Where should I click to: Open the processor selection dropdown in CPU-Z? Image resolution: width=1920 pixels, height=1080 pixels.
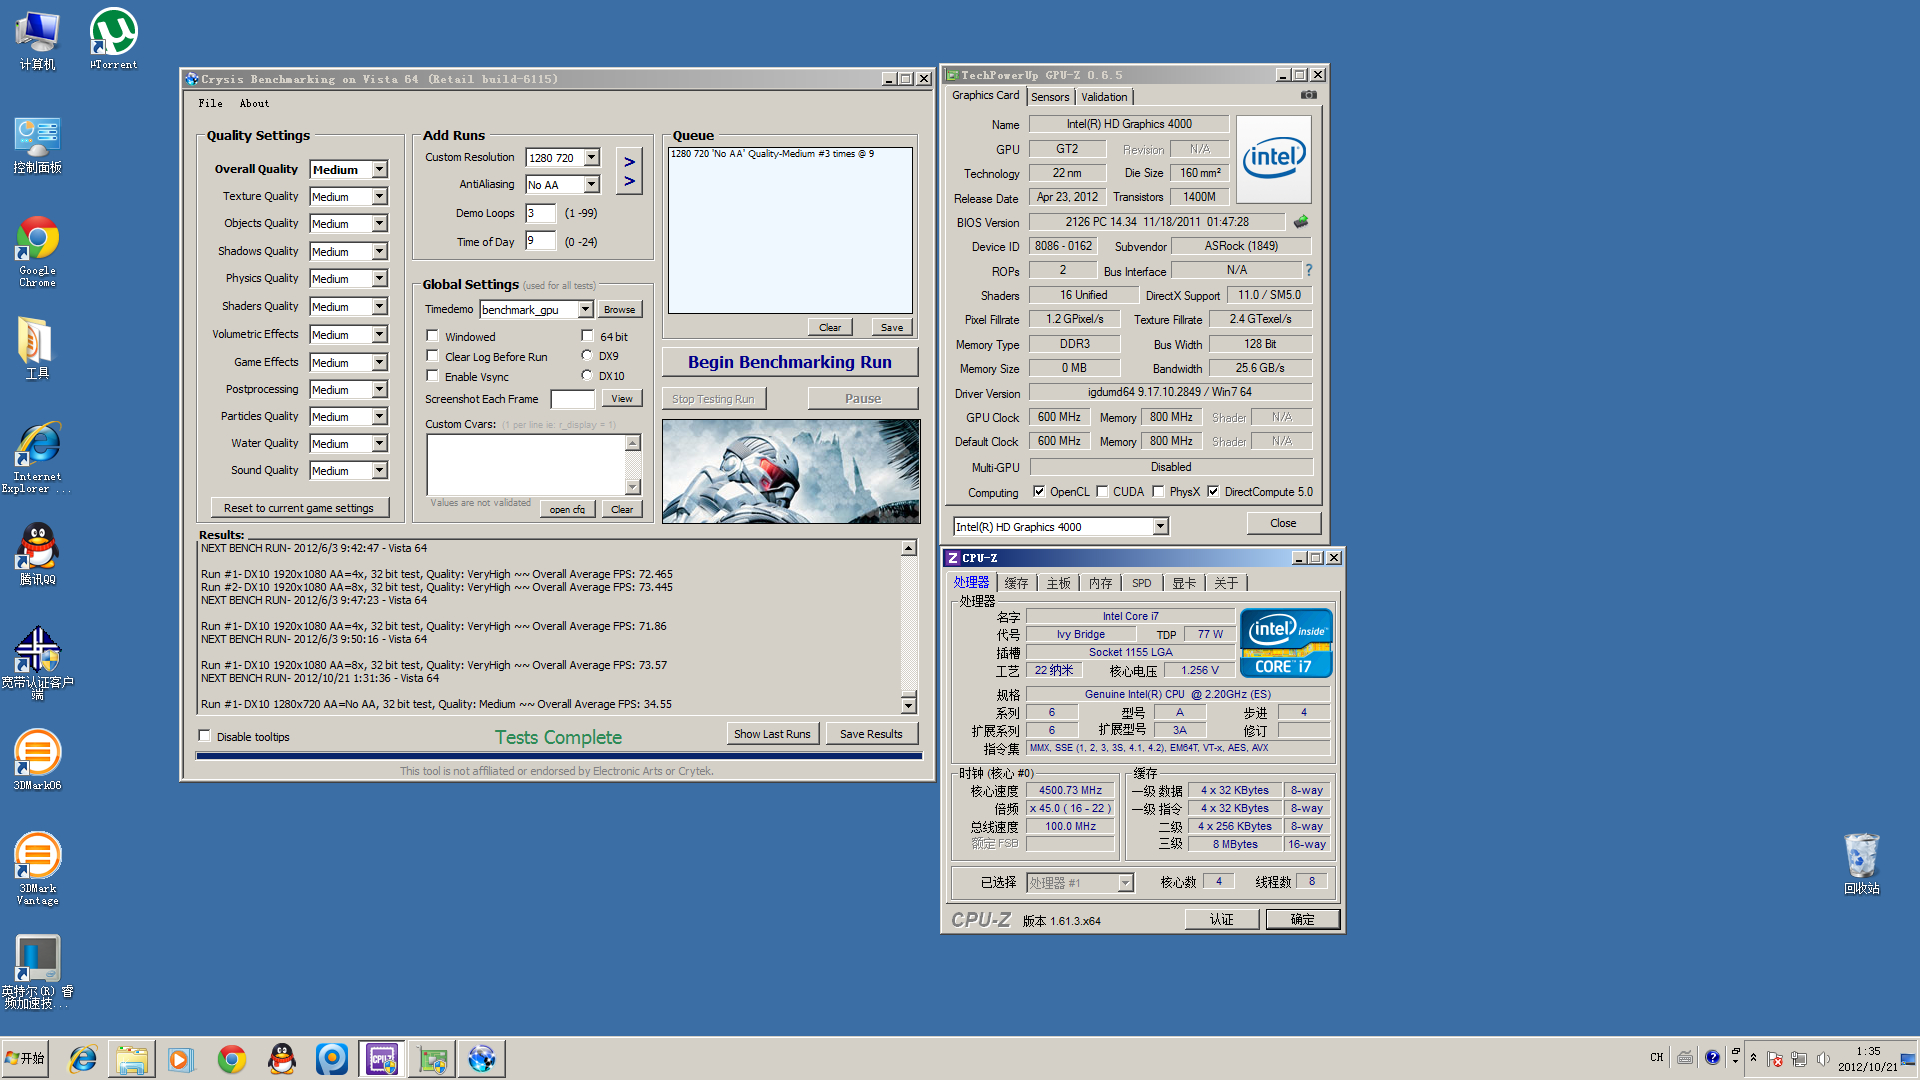pos(1125,883)
